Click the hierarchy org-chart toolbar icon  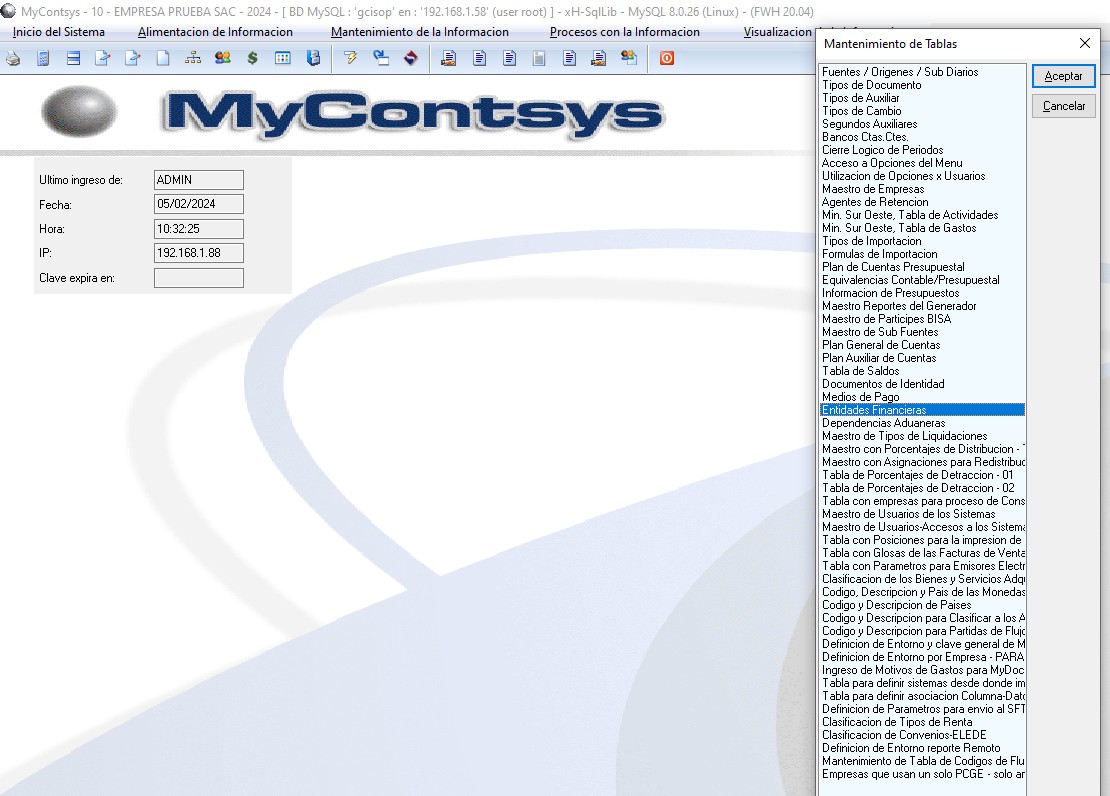[193, 59]
